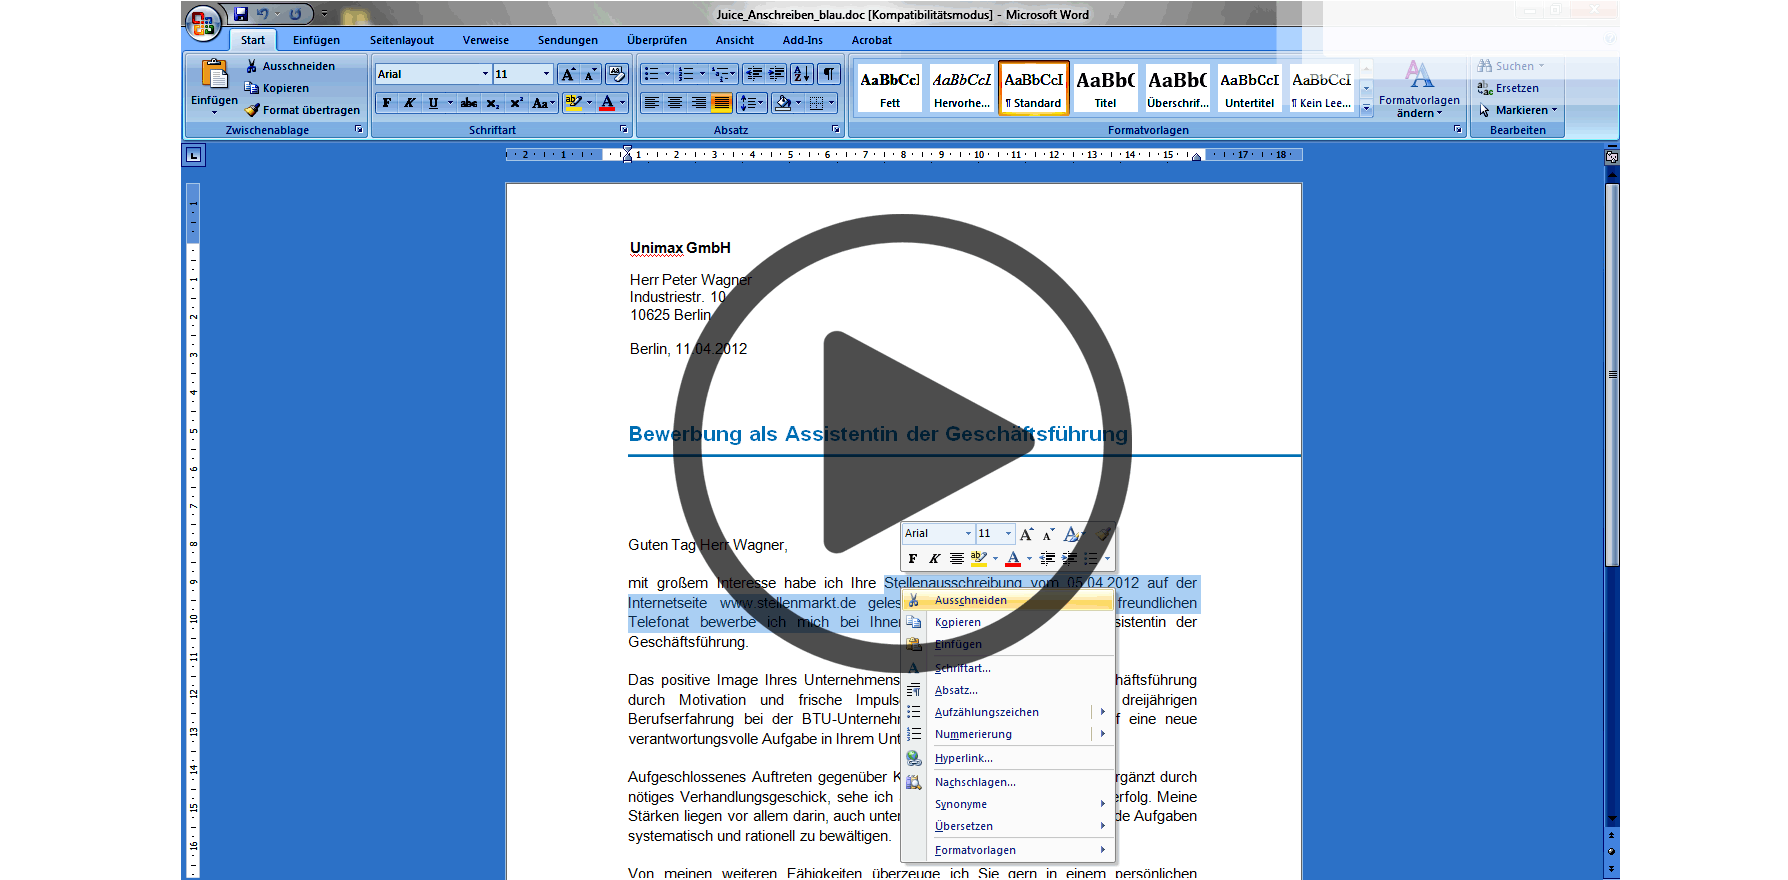Open the Arial font name dropdown in ribbon

(485, 74)
